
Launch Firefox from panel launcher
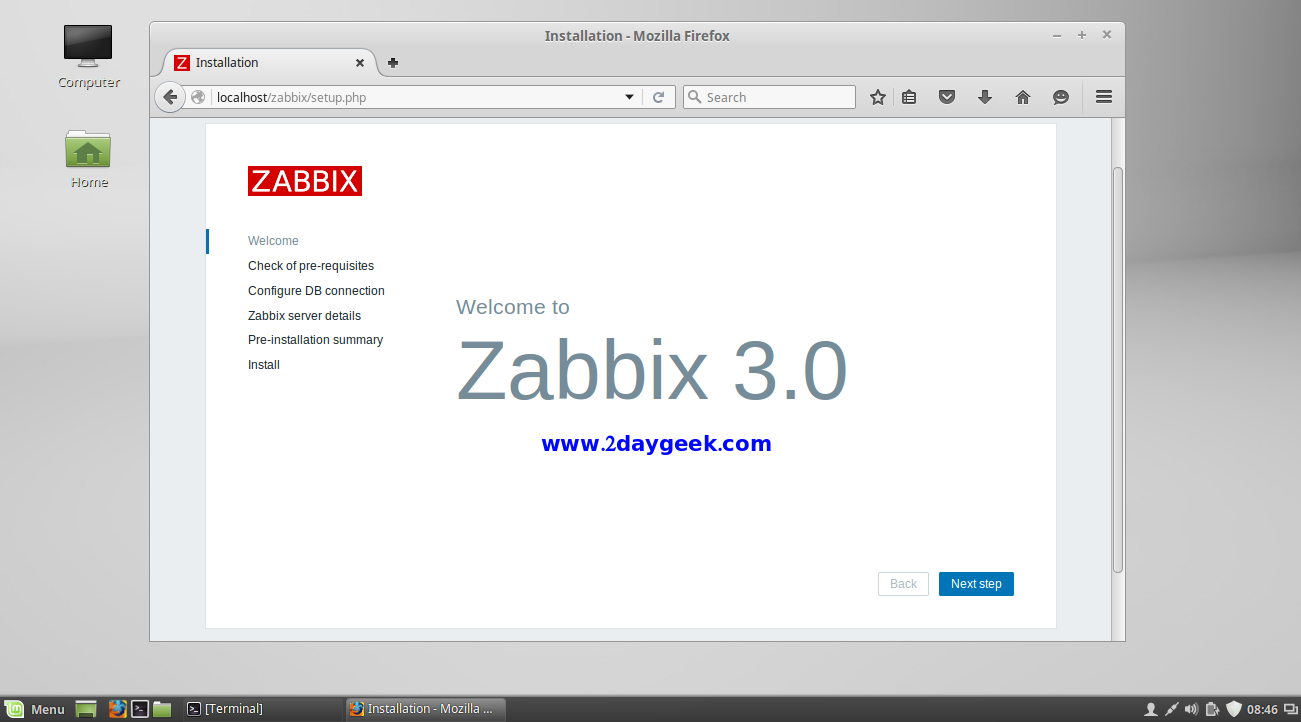(x=118, y=709)
